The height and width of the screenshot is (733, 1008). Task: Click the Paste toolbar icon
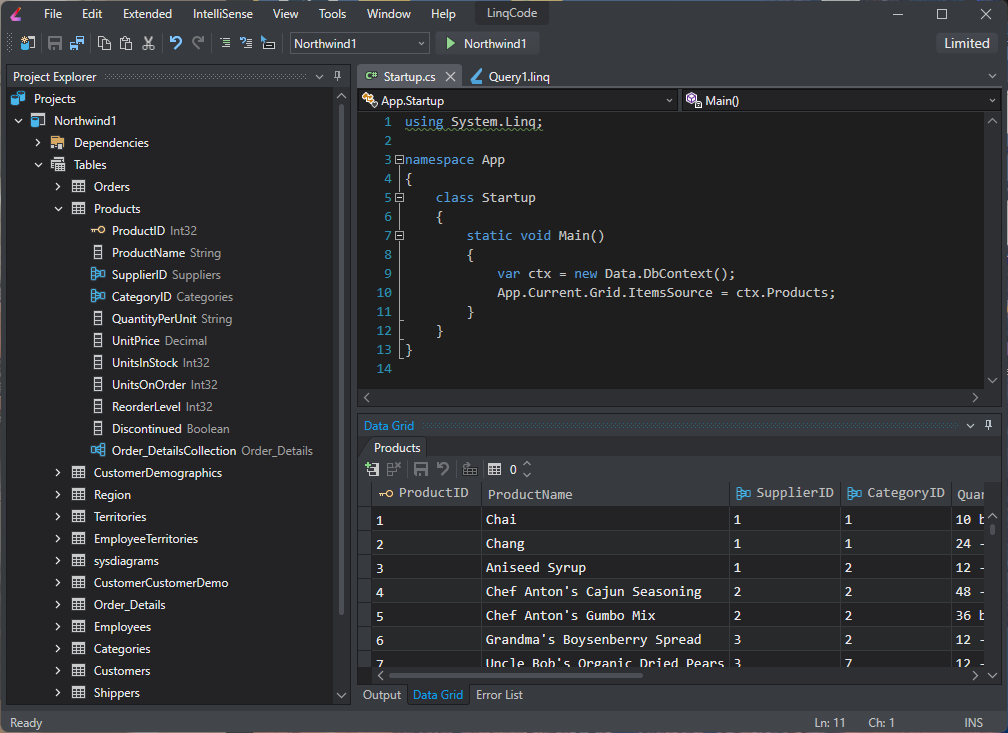[126, 43]
